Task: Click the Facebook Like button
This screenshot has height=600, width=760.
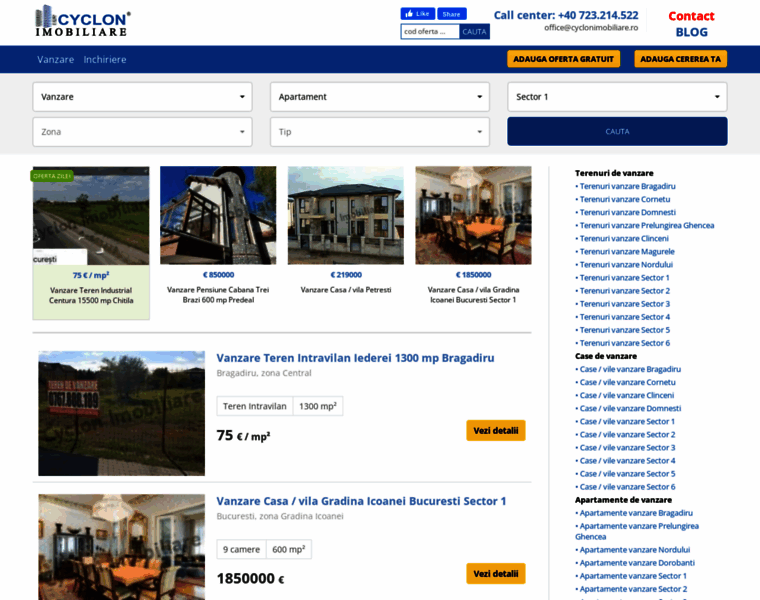Action: click(417, 14)
